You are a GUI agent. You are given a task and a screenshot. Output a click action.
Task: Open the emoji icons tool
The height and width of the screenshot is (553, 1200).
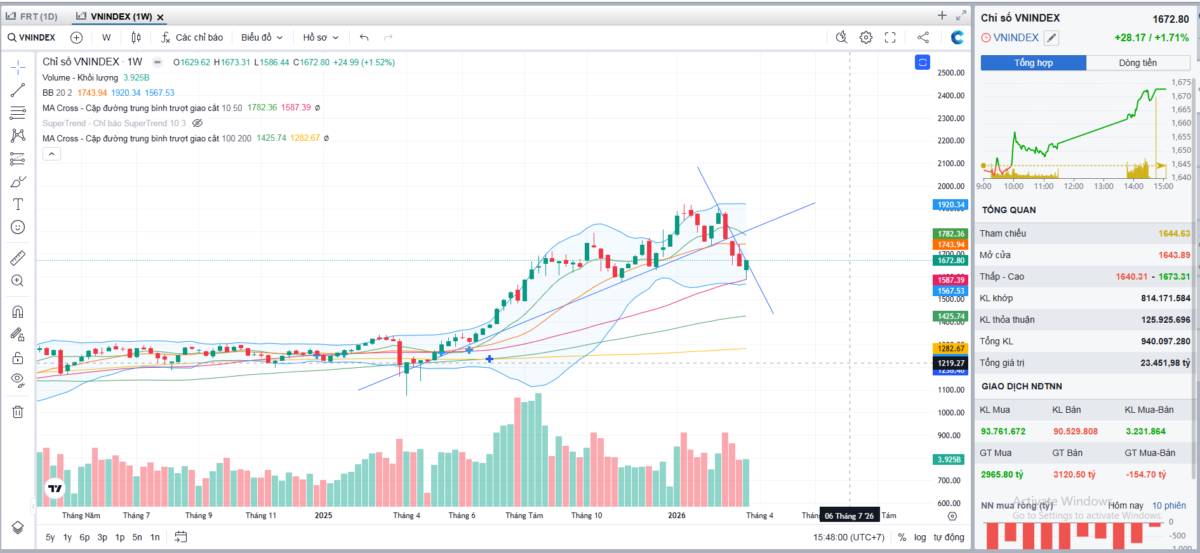click(17, 227)
